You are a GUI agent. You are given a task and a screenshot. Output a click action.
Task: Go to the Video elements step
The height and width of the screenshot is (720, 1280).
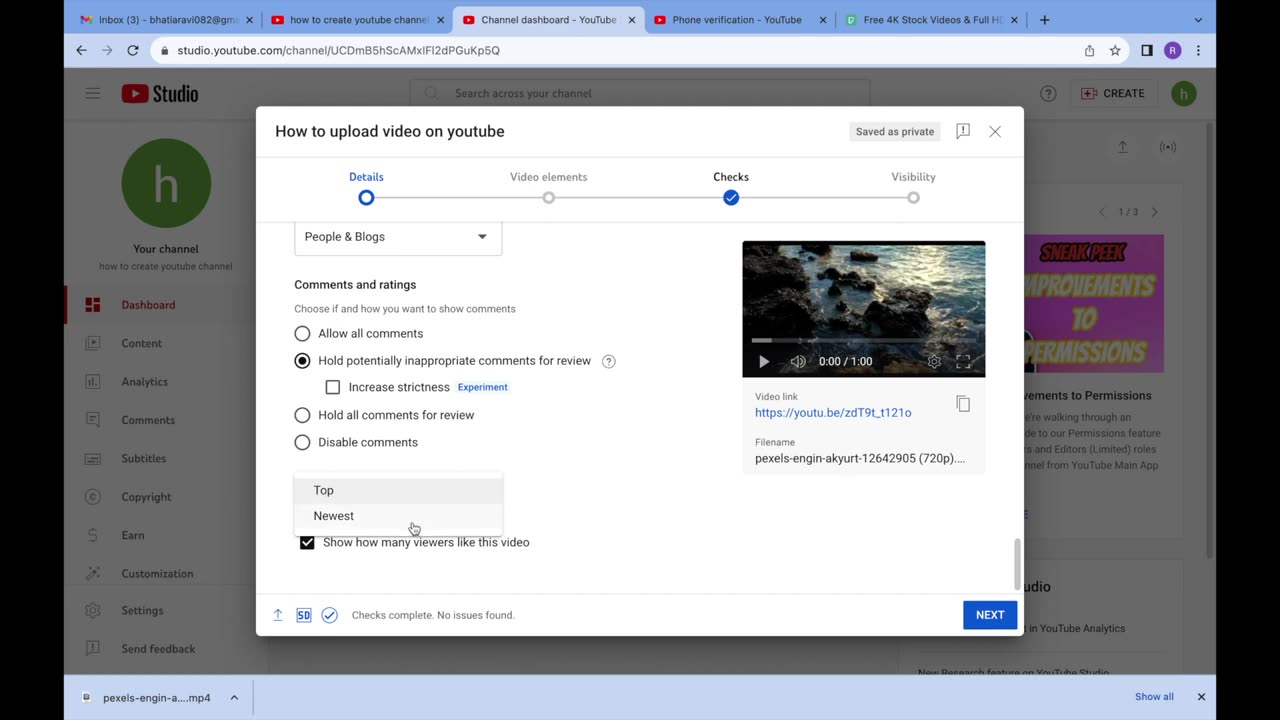(x=548, y=187)
